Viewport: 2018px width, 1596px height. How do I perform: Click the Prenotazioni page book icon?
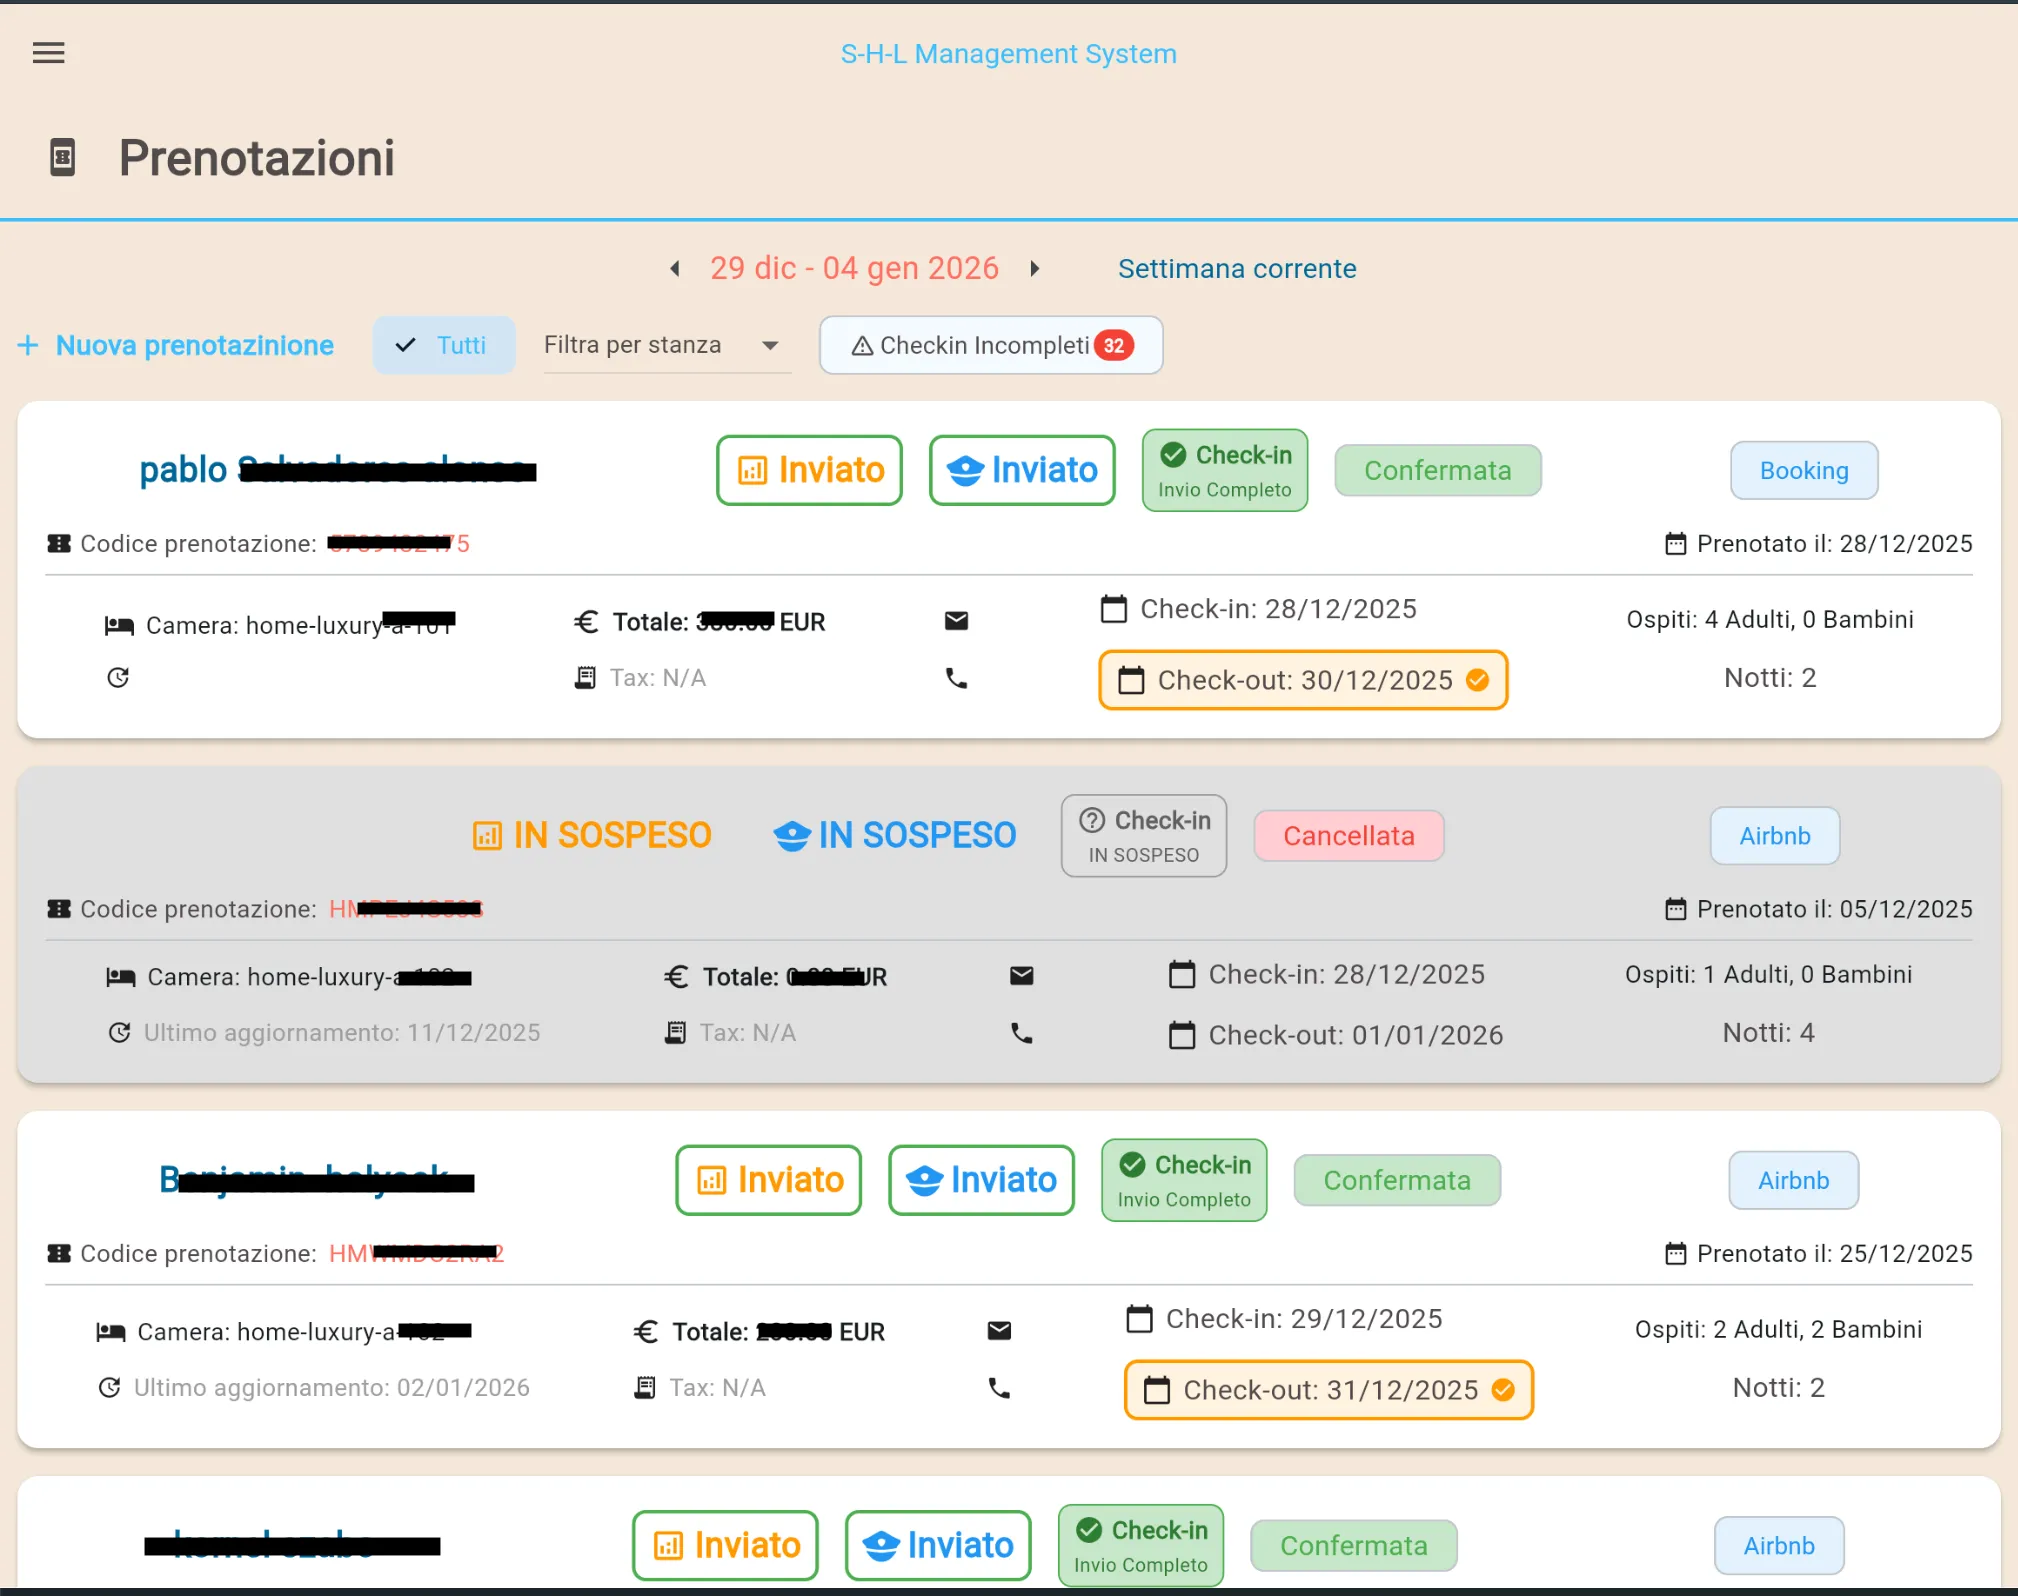click(x=62, y=158)
